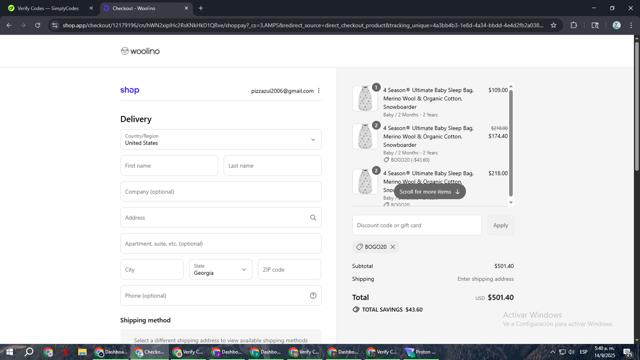Open the Proton app in the taskbar
Screen dimensions: 640x360
click(420, 352)
